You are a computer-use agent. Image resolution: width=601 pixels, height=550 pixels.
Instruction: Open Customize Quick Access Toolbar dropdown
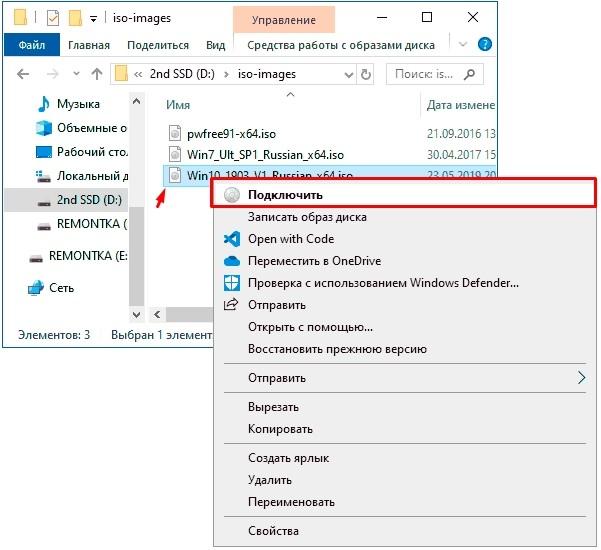point(93,18)
